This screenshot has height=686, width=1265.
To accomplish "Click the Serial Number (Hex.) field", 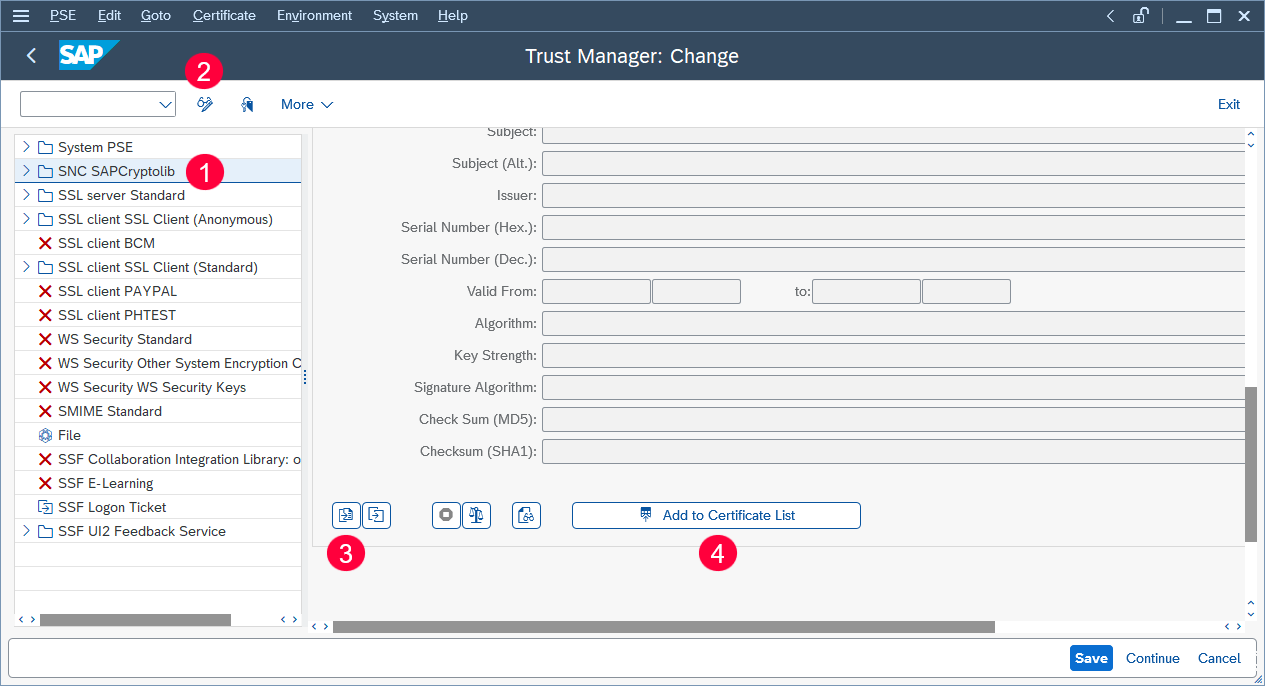I will (893, 227).
